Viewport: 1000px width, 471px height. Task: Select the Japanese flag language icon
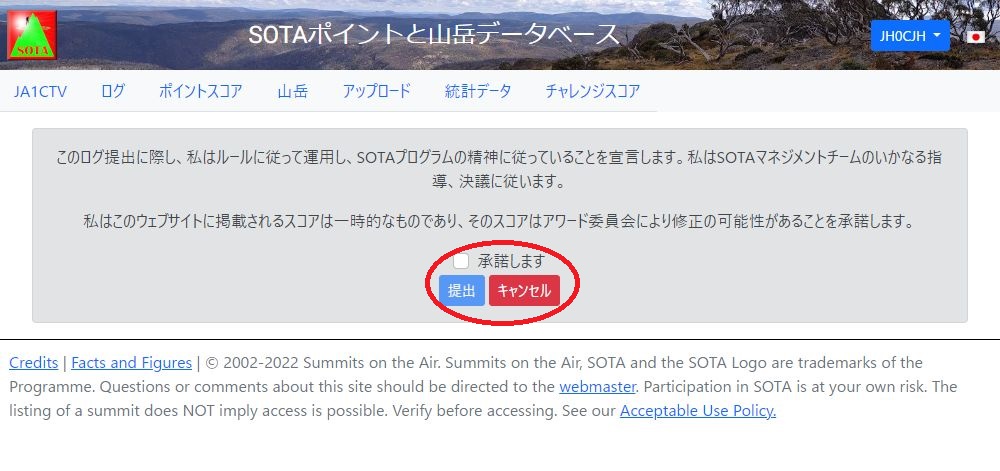(975, 36)
